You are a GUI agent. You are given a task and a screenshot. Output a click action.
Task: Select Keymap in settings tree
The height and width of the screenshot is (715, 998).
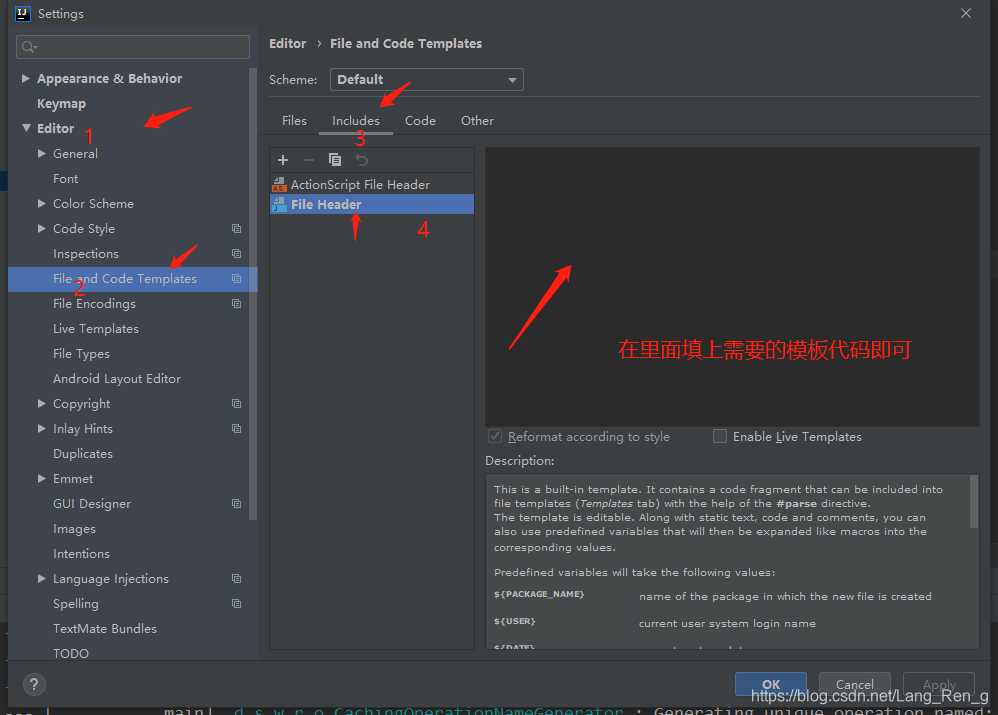coord(61,104)
